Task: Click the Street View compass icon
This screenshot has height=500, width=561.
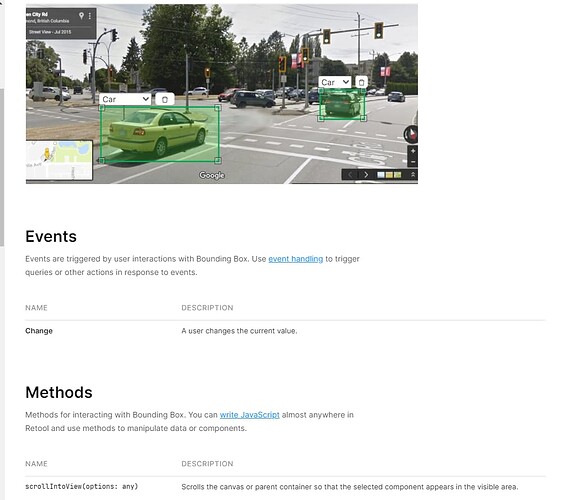Action: (x=411, y=134)
